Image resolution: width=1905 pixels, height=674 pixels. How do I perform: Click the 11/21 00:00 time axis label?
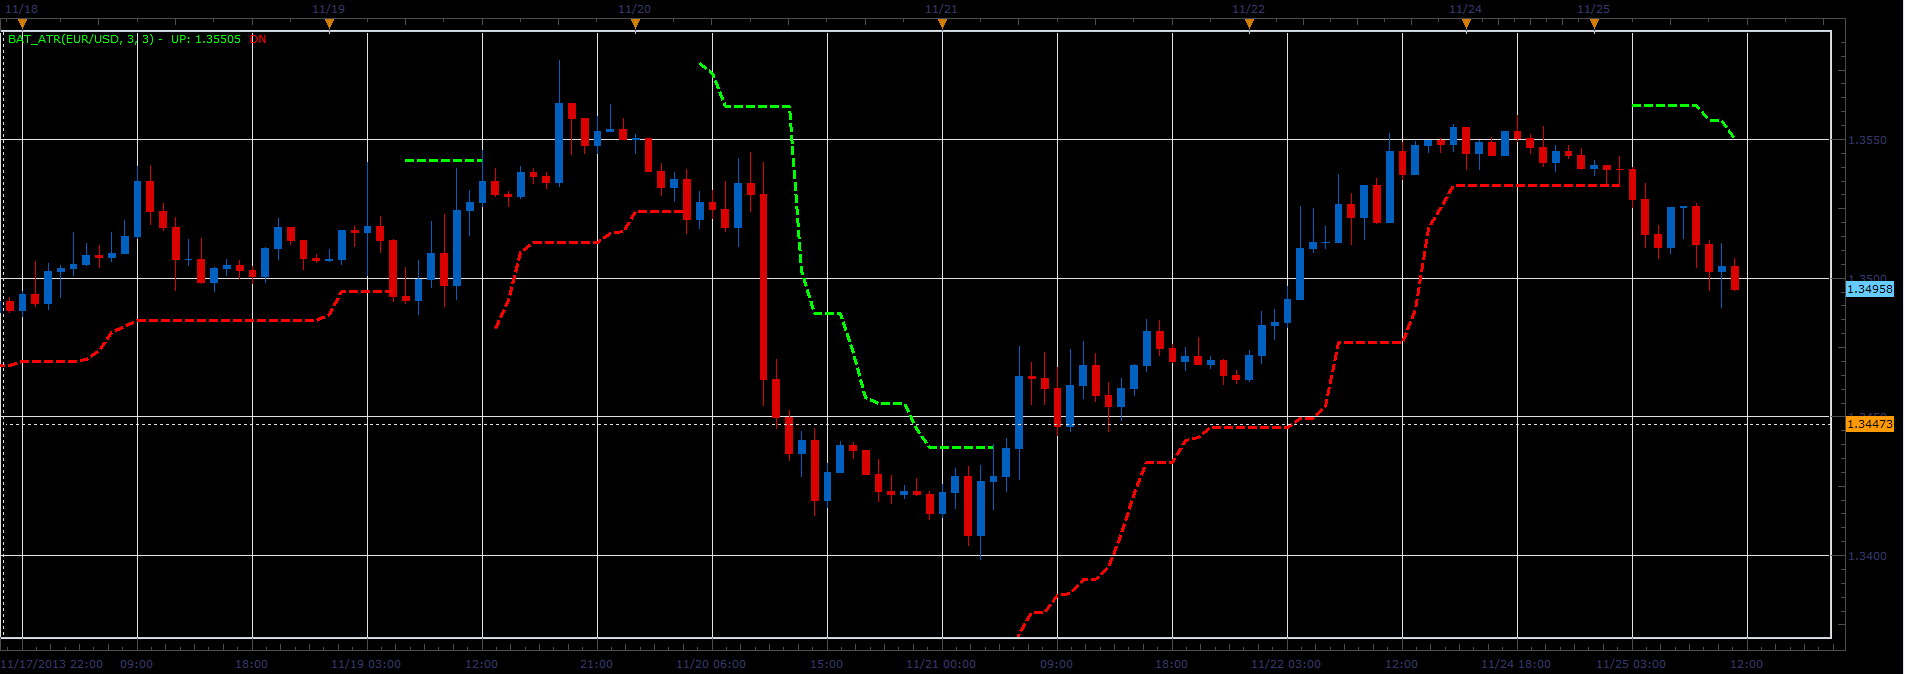pyautogui.click(x=941, y=664)
